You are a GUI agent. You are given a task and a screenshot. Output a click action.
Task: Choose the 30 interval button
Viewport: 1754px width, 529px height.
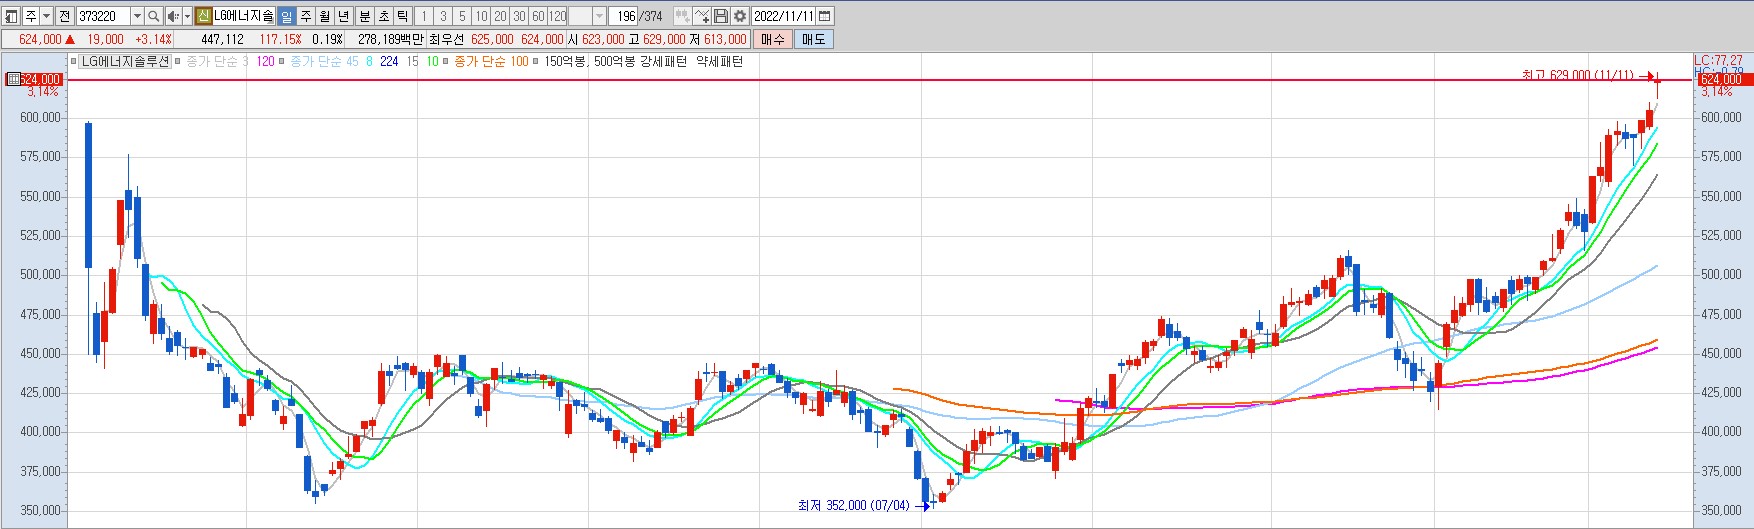click(x=519, y=16)
